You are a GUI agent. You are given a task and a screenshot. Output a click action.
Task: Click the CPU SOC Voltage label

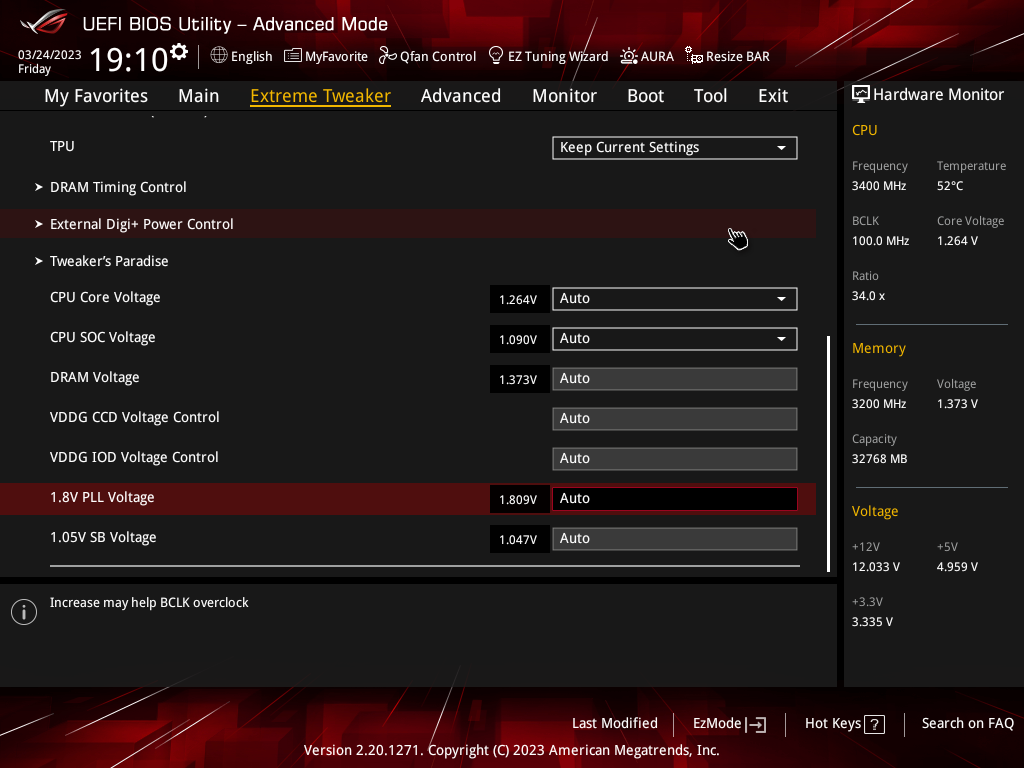(x=103, y=338)
